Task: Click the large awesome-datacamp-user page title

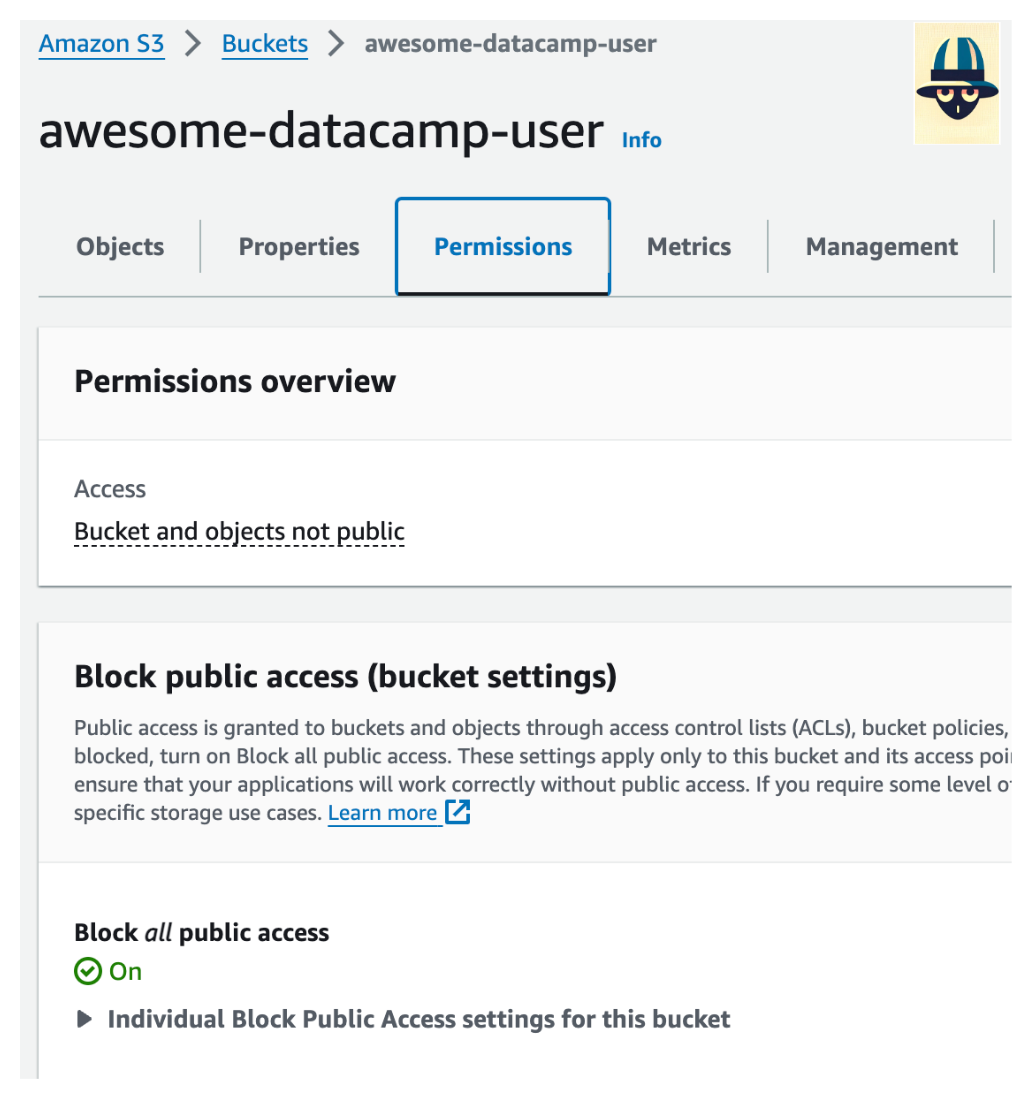Action: click(x=321, y=132)
